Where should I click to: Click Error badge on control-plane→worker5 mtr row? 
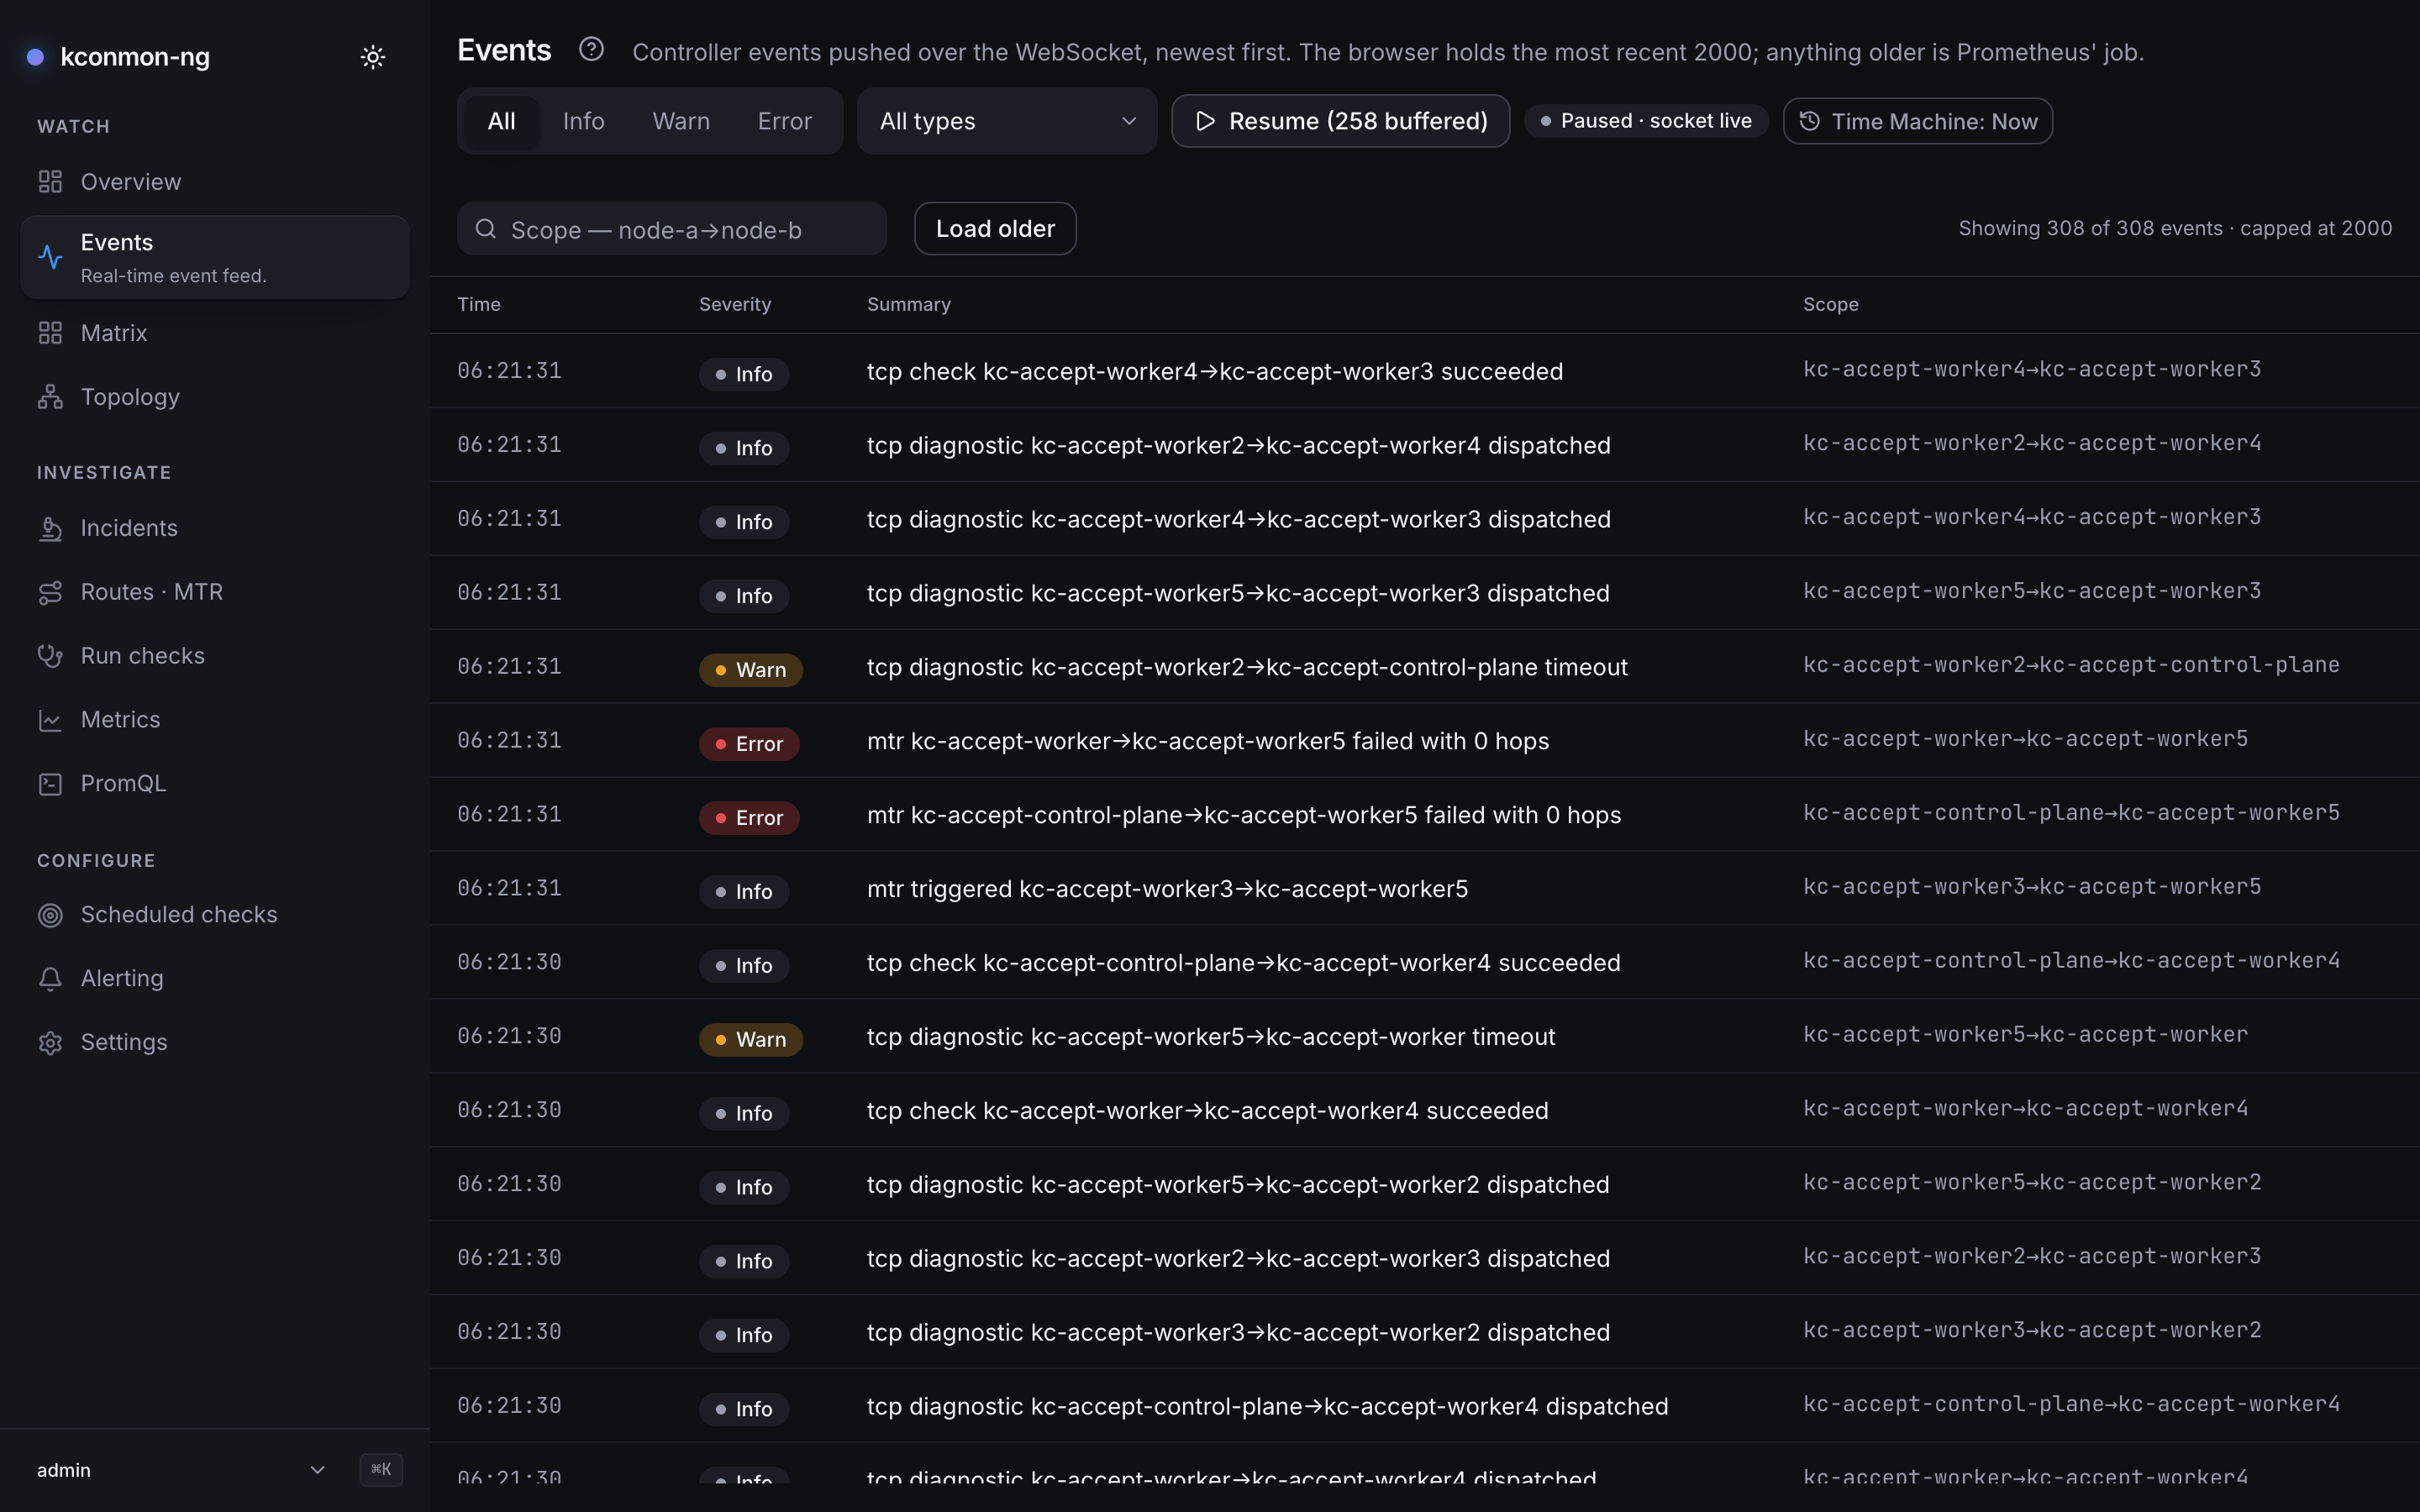pyautogui.click(x=749, y=817)
